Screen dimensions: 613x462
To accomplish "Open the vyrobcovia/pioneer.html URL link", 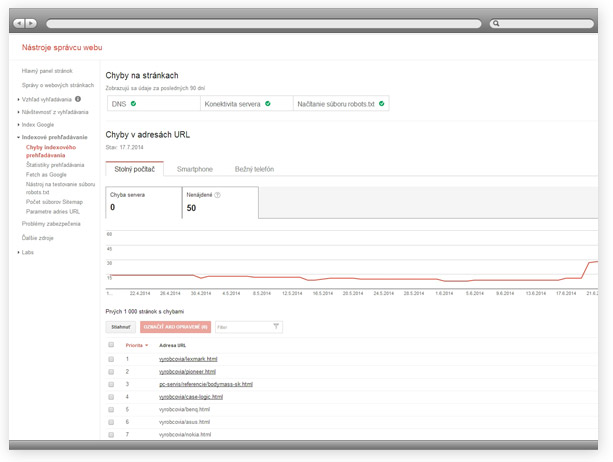I will (181, 371).
